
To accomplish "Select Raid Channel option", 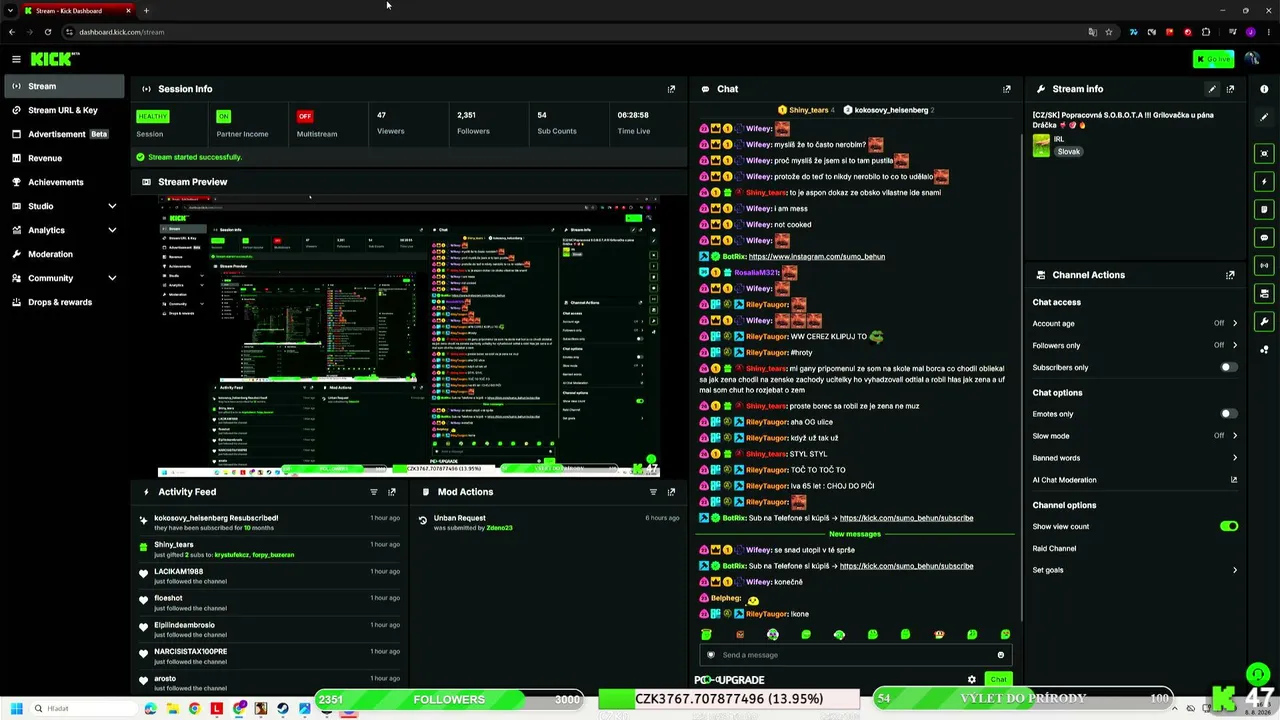I will (x=1055, y=548).
